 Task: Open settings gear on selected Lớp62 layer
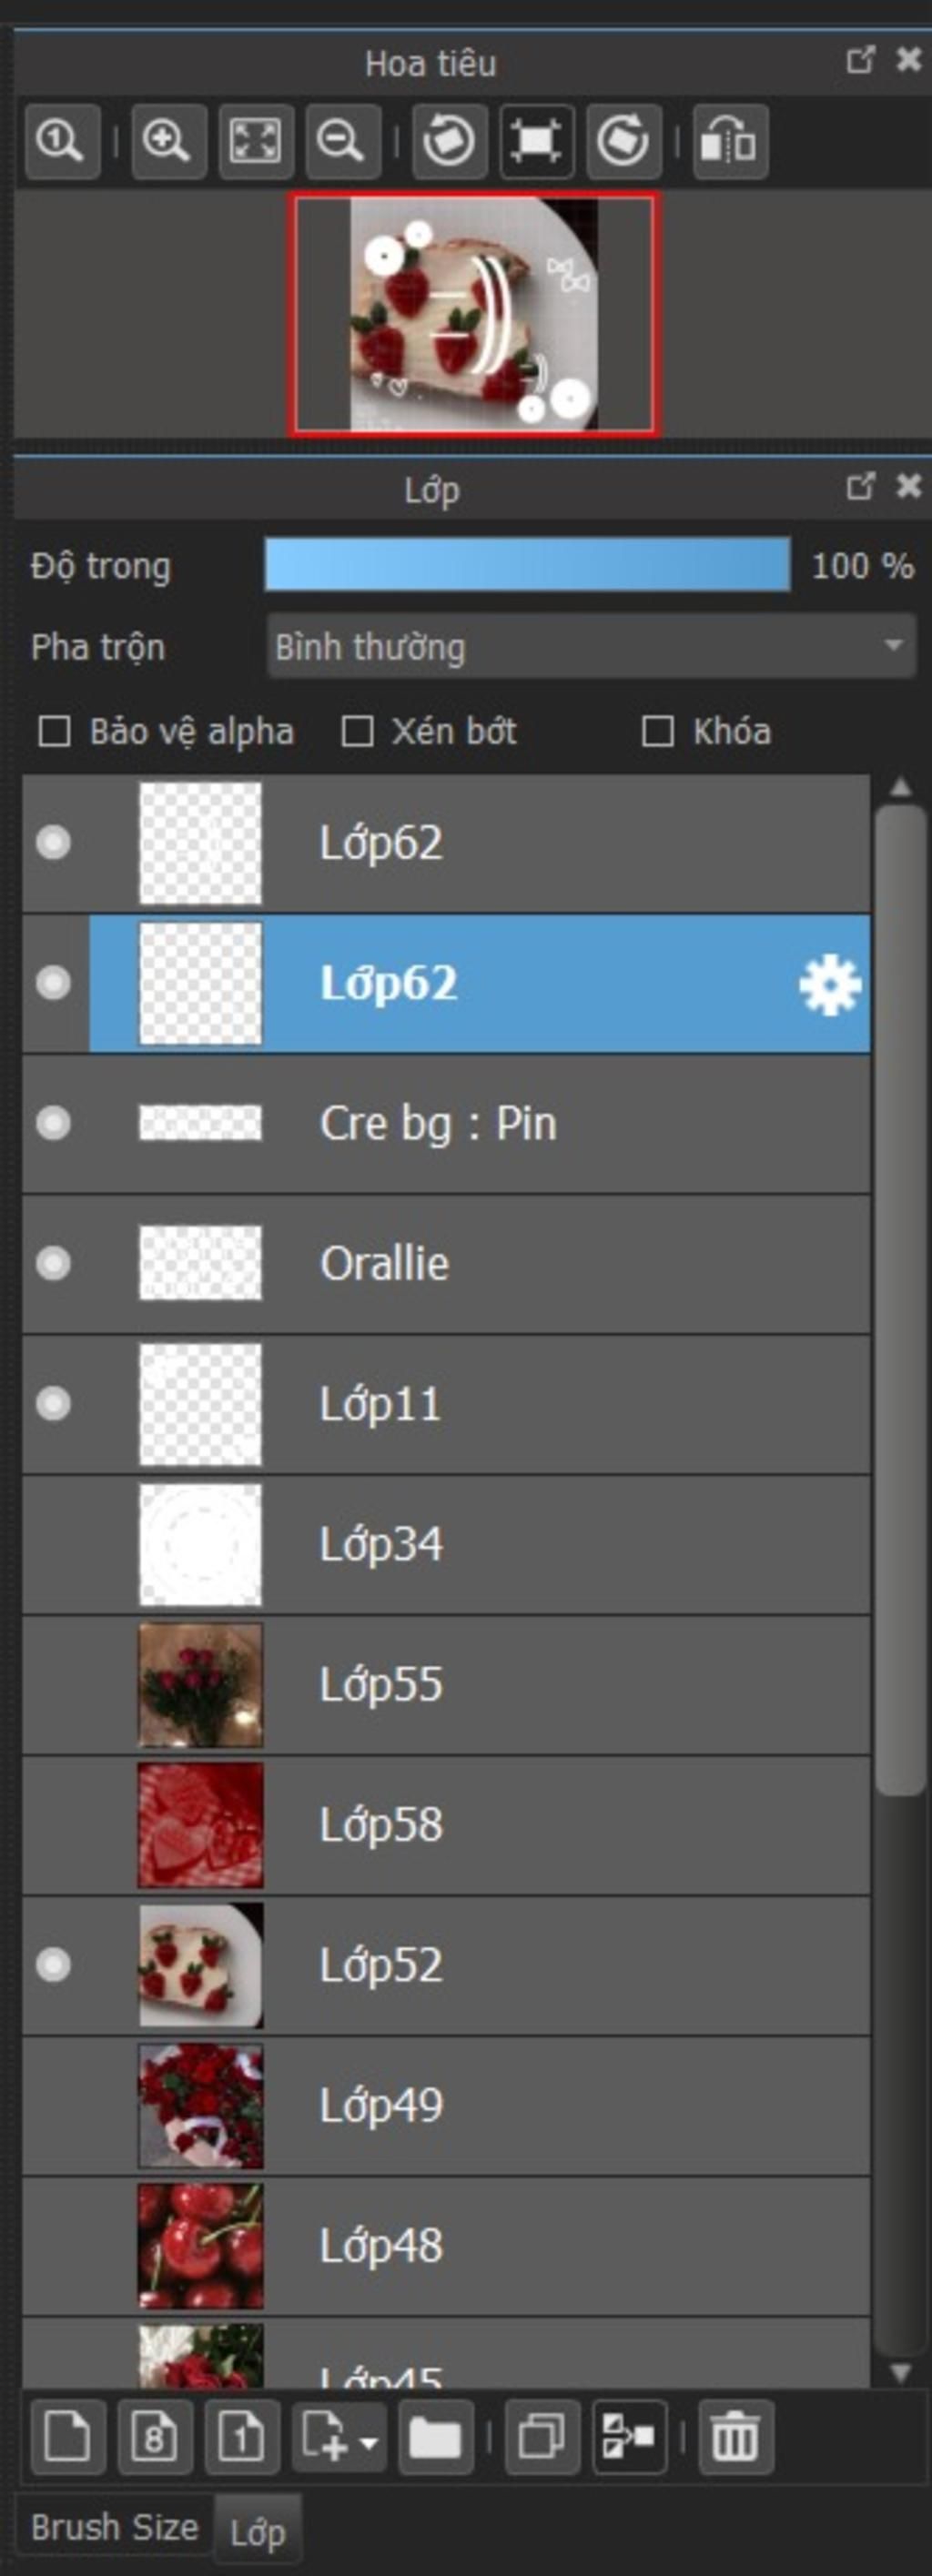tap(830, 985)
